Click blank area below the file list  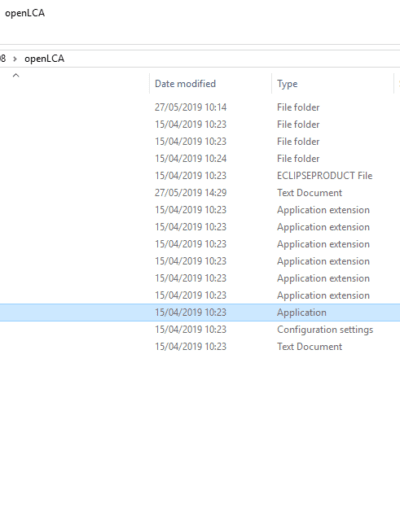click(x=200, y=433)
